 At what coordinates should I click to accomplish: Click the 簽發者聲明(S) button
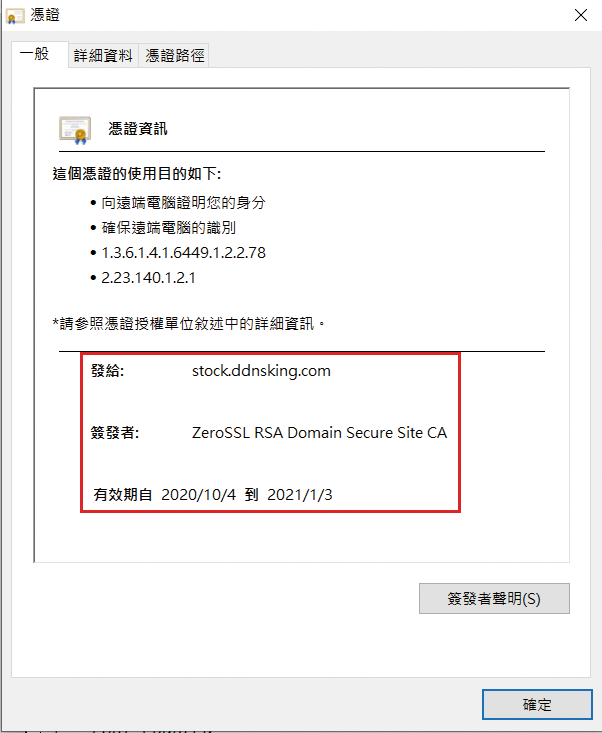(x=494, y=598)
